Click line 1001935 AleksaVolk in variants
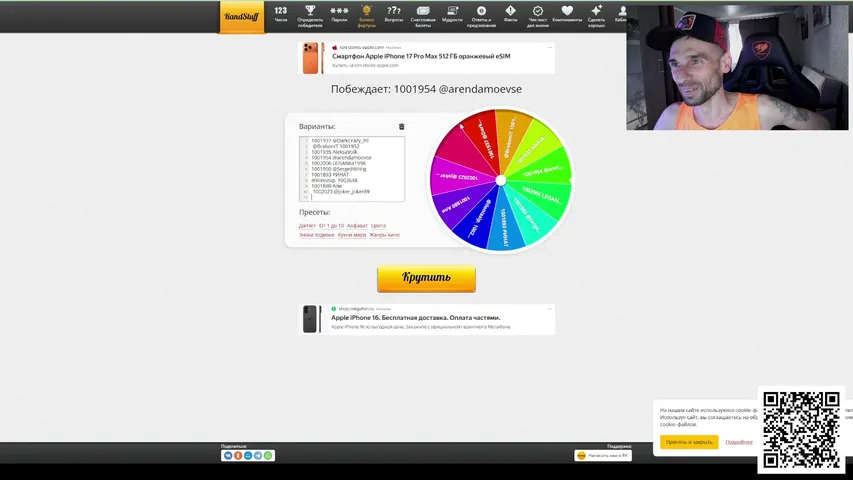The image size is (853, 480). [334, 152]
